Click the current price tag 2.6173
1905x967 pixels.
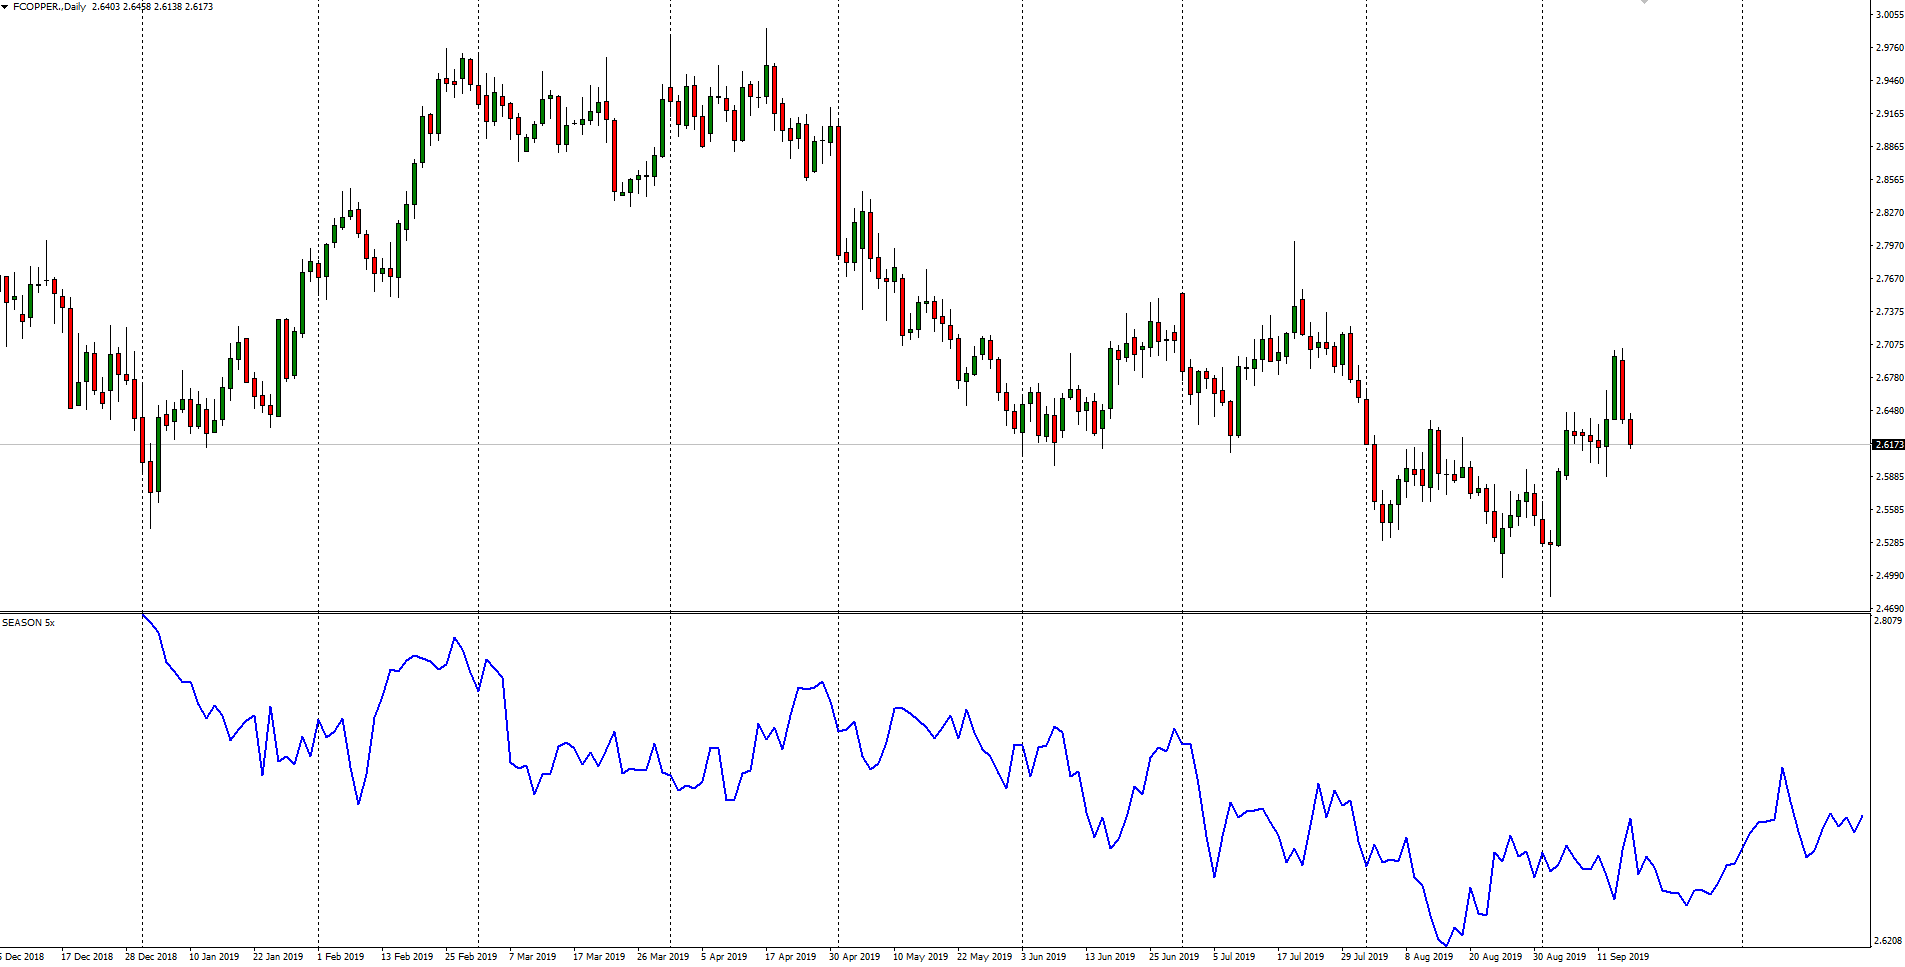[1889, 444]
